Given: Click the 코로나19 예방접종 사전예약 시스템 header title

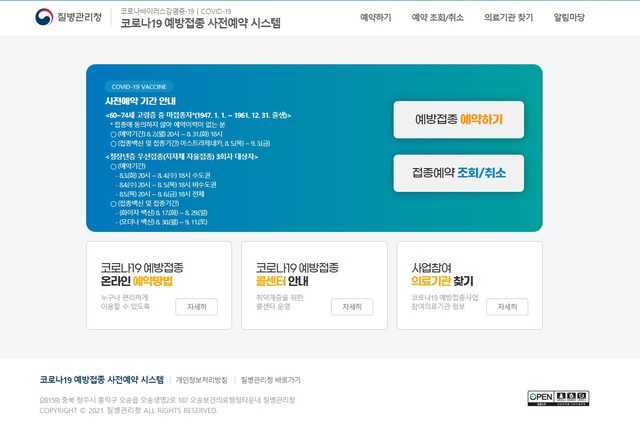Looking at the screenshot, I should pyautogui.click(x=200, y=23).
